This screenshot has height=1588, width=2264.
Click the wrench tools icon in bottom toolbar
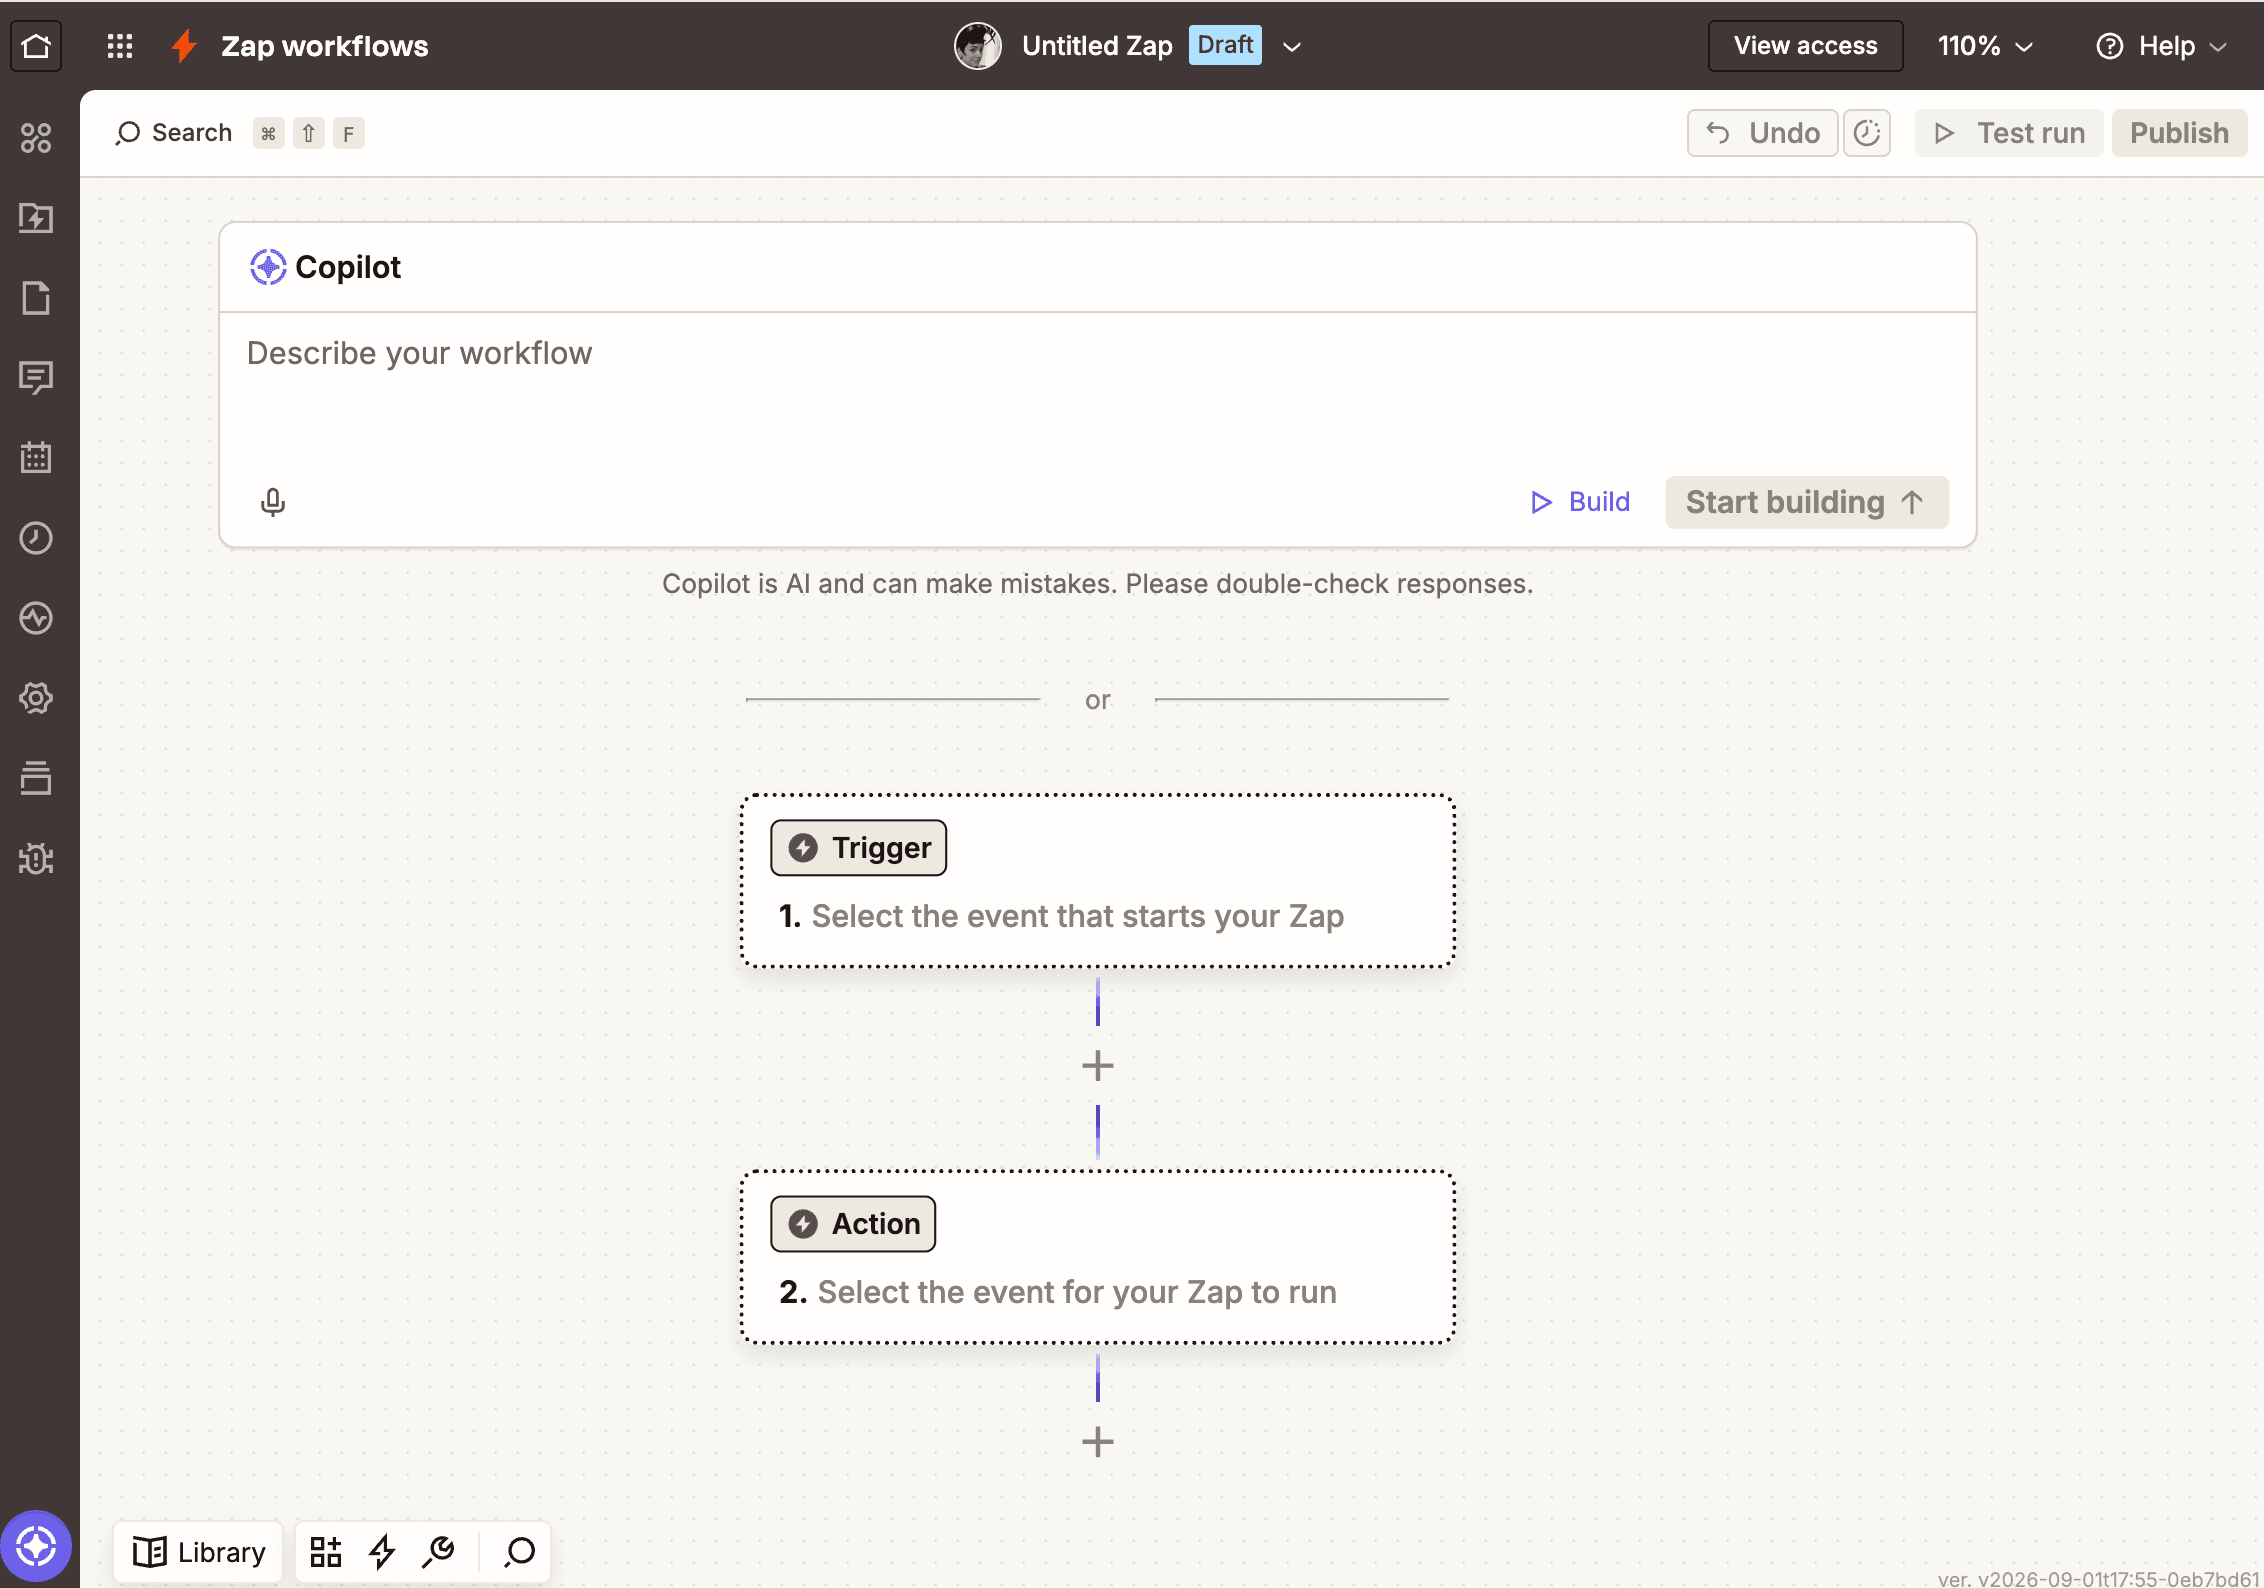(x=438, y=1552)
